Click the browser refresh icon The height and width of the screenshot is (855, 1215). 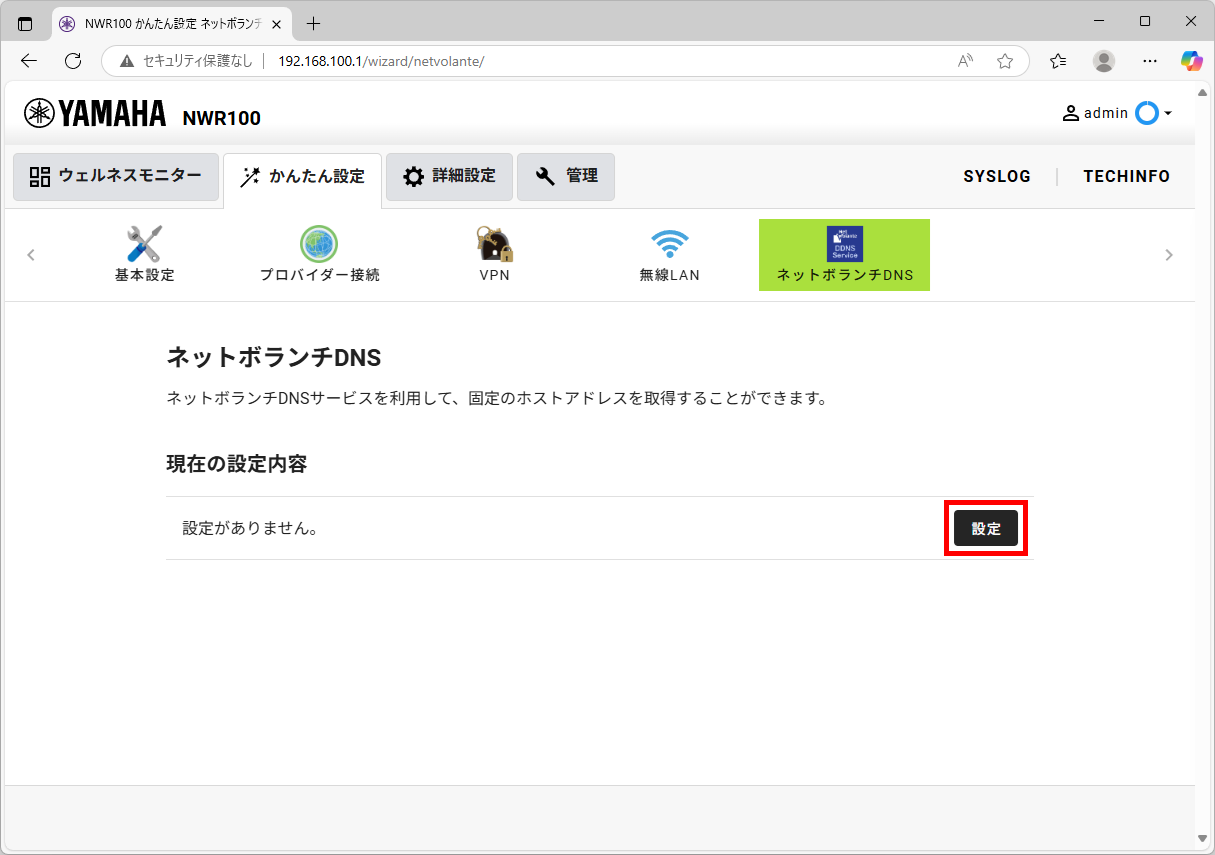click(x=73, y=61)
